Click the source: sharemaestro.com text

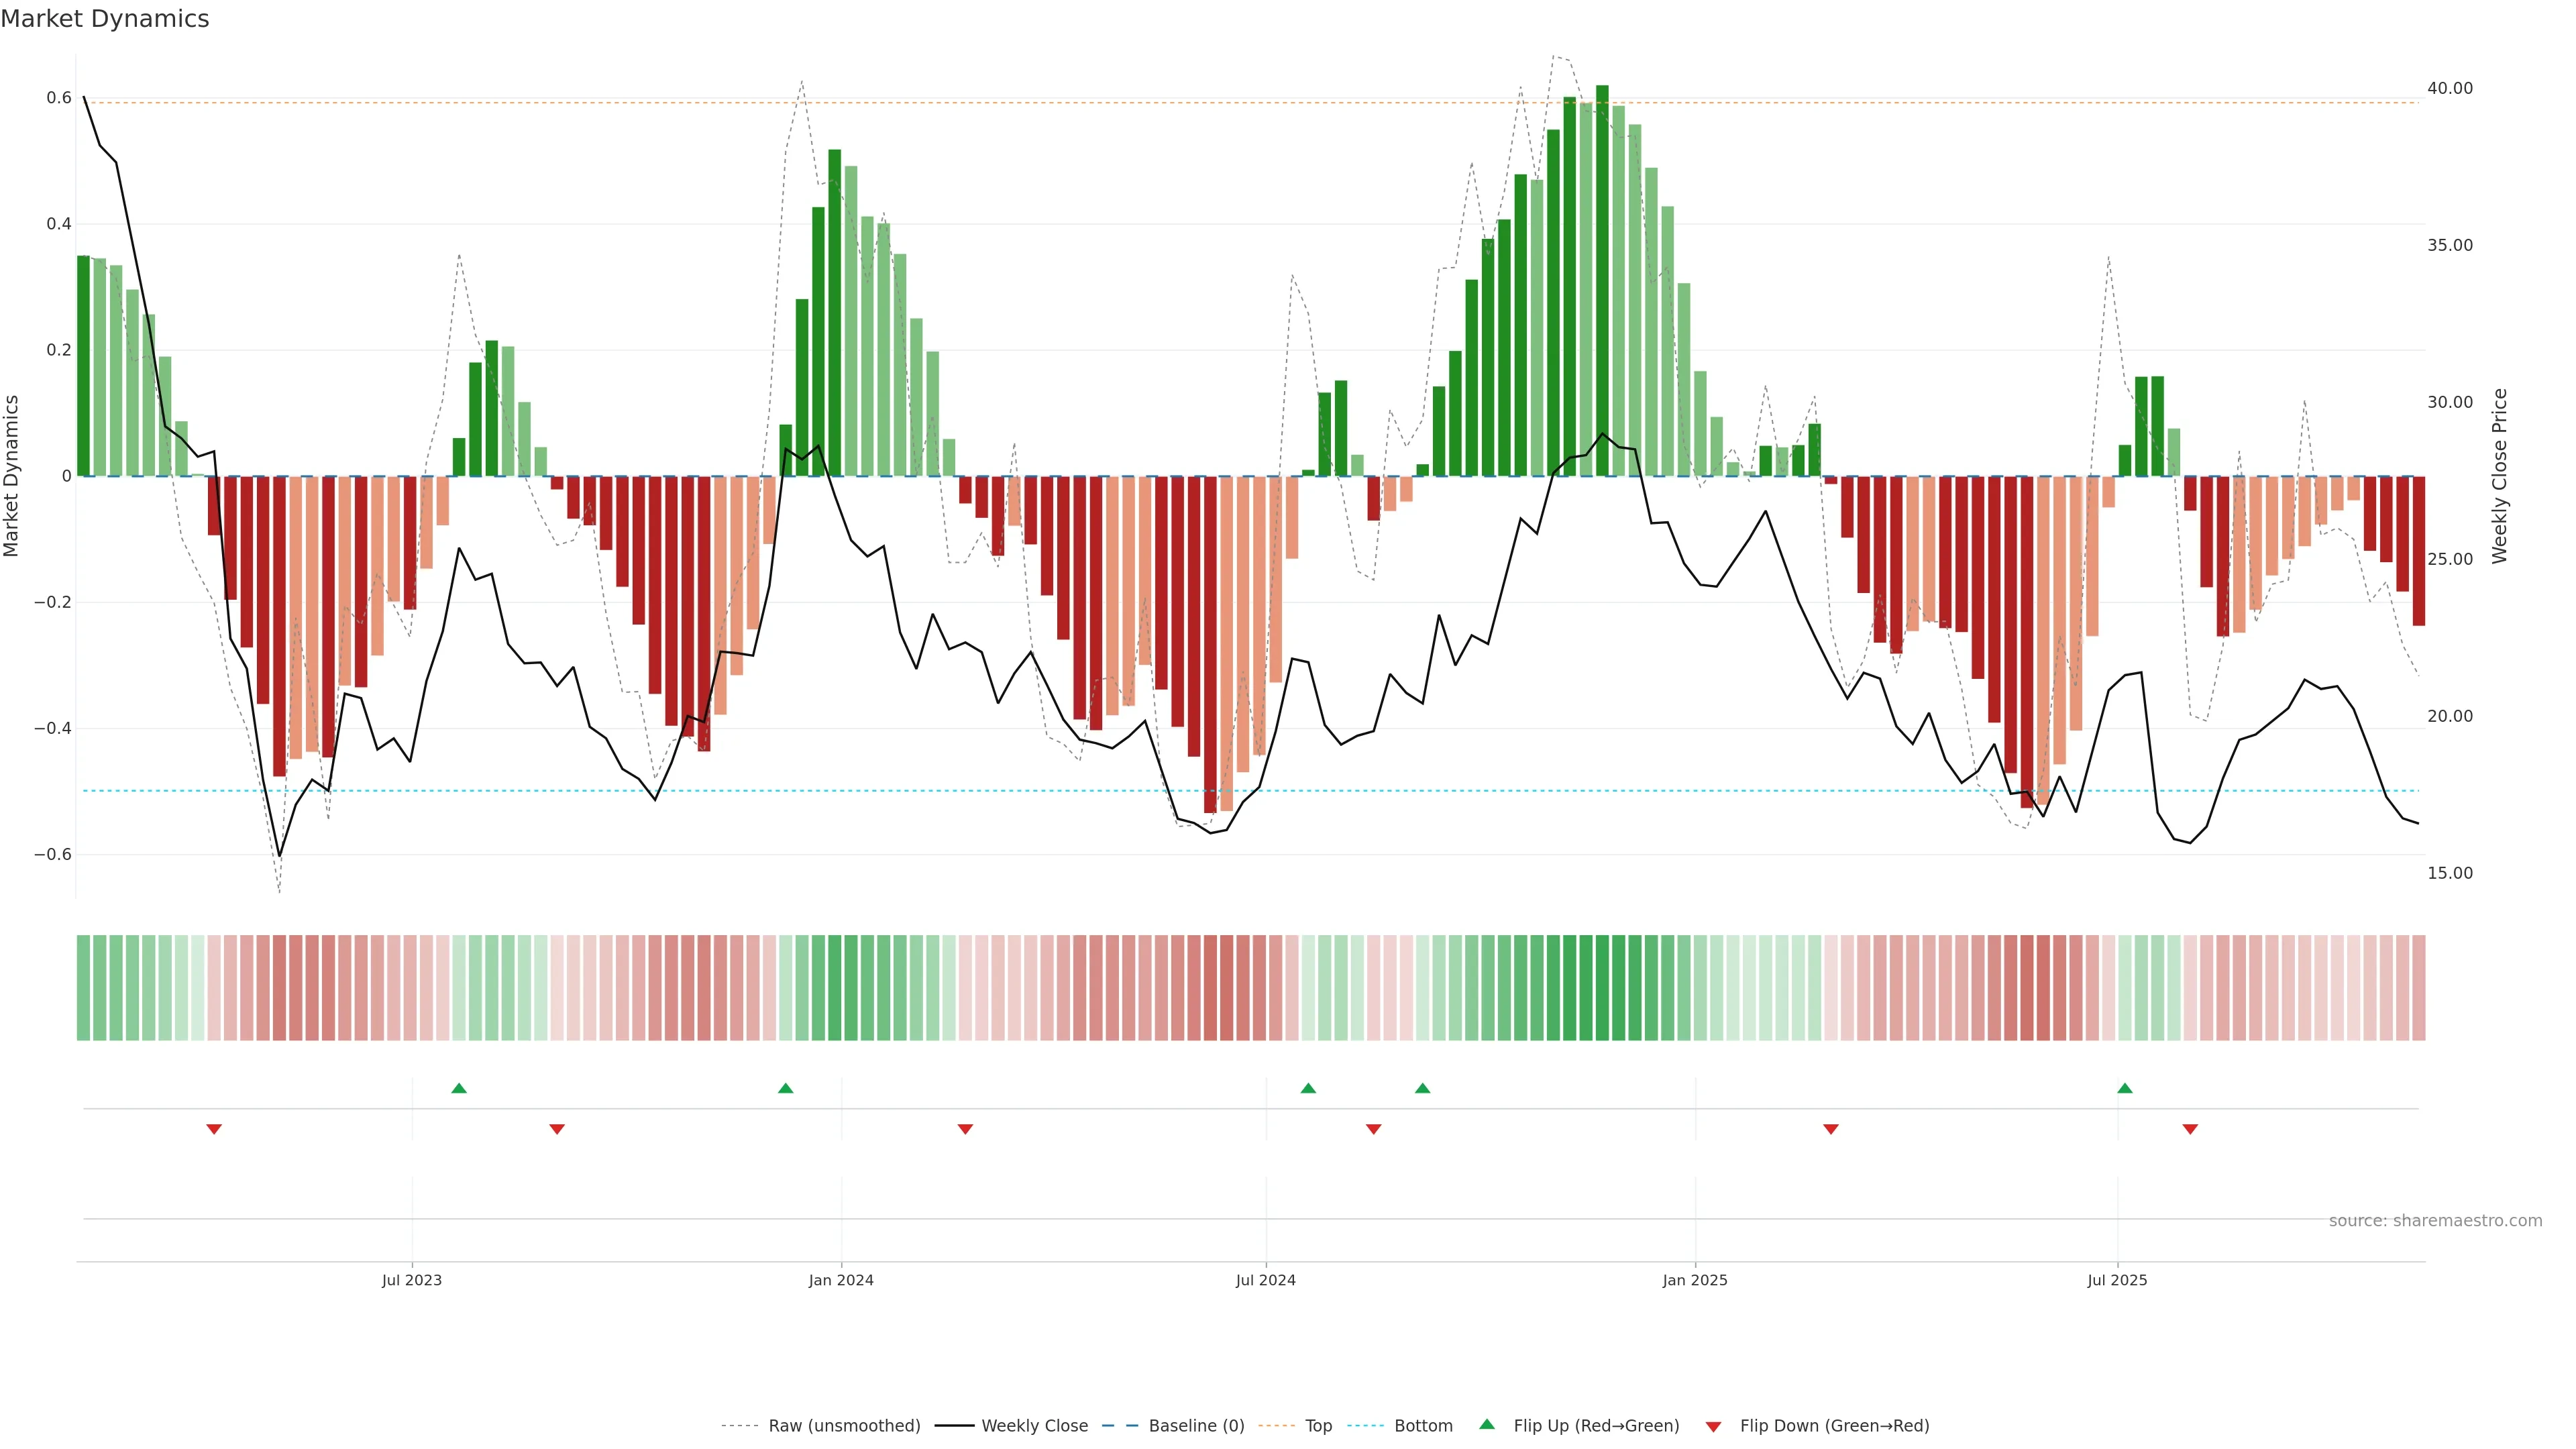(2435, 1221)
